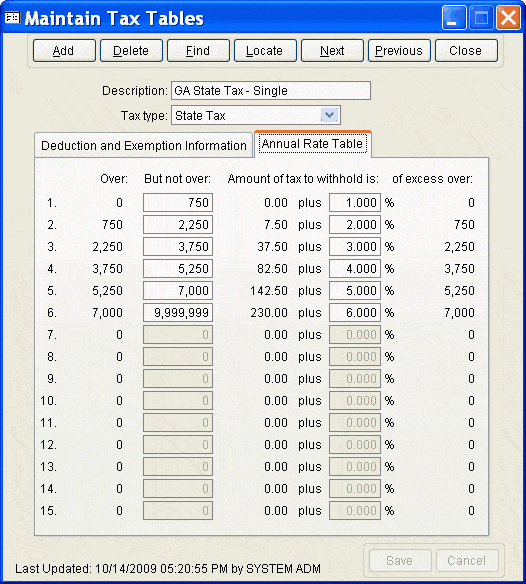Viewport: 526px width, 584px height.
Task: Expand the Tax type dropdown arrow
Action: [329, 115]
